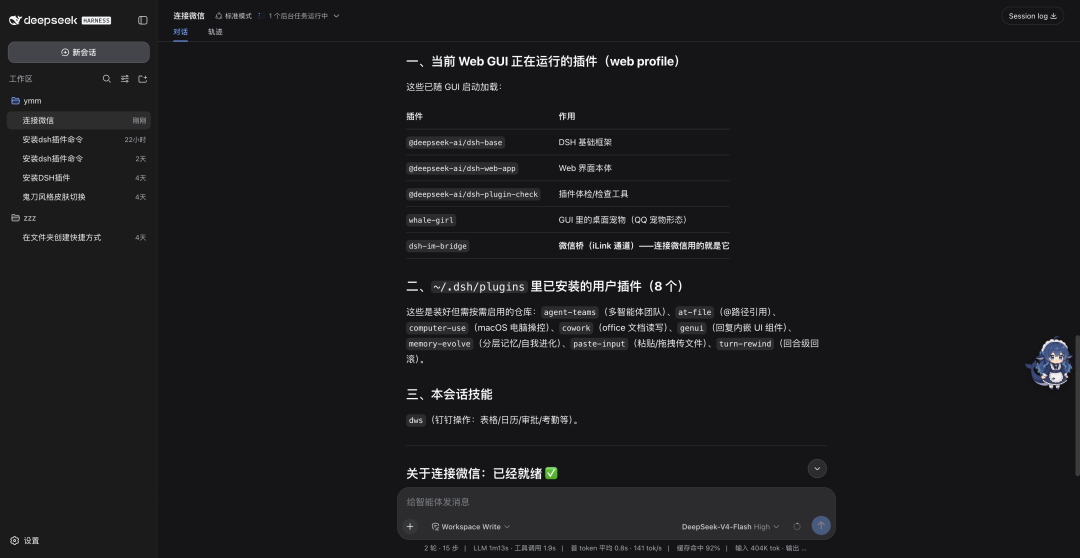
Task: Click the @deepseek-ai/dsh-web-app plugin cell
Action: pos(461,169)
